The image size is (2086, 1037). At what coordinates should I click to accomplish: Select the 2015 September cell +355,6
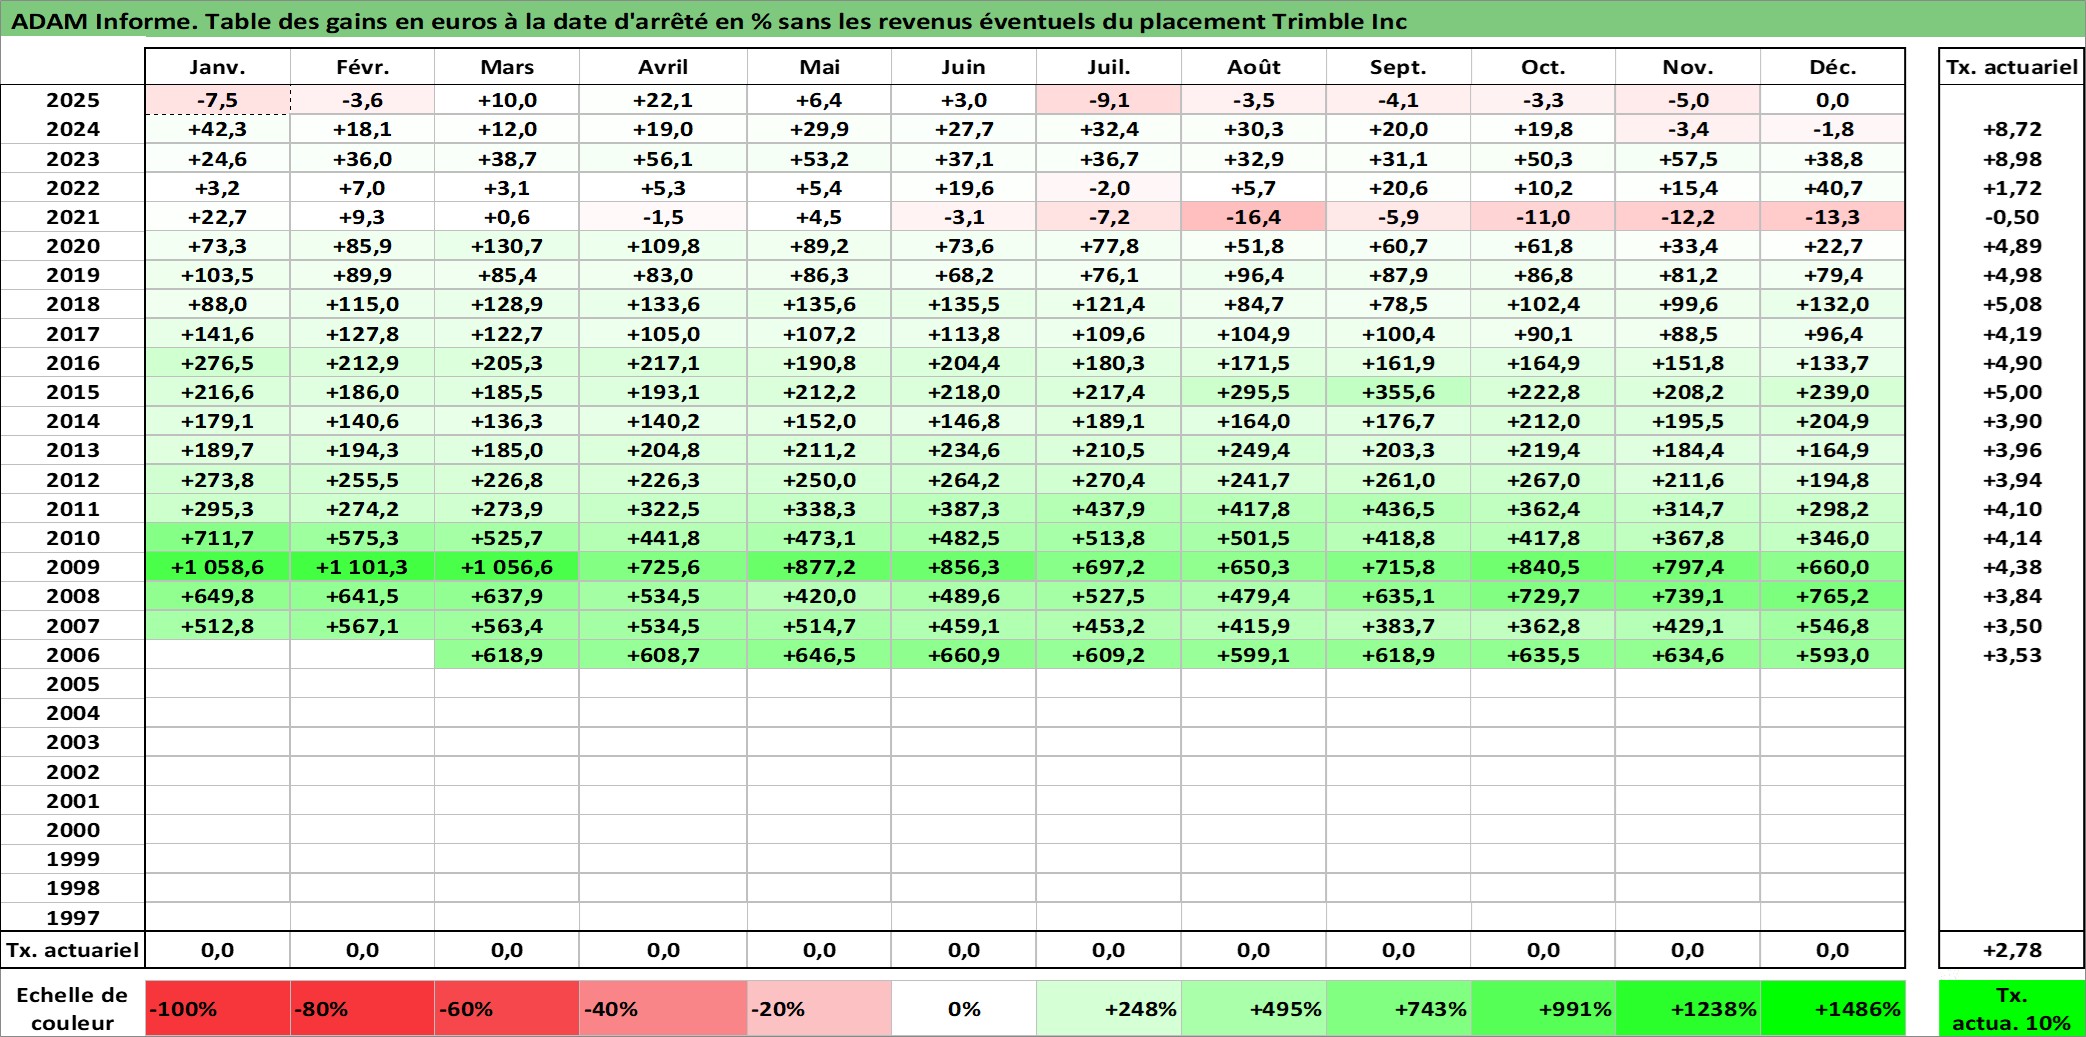click(1398, 392)
